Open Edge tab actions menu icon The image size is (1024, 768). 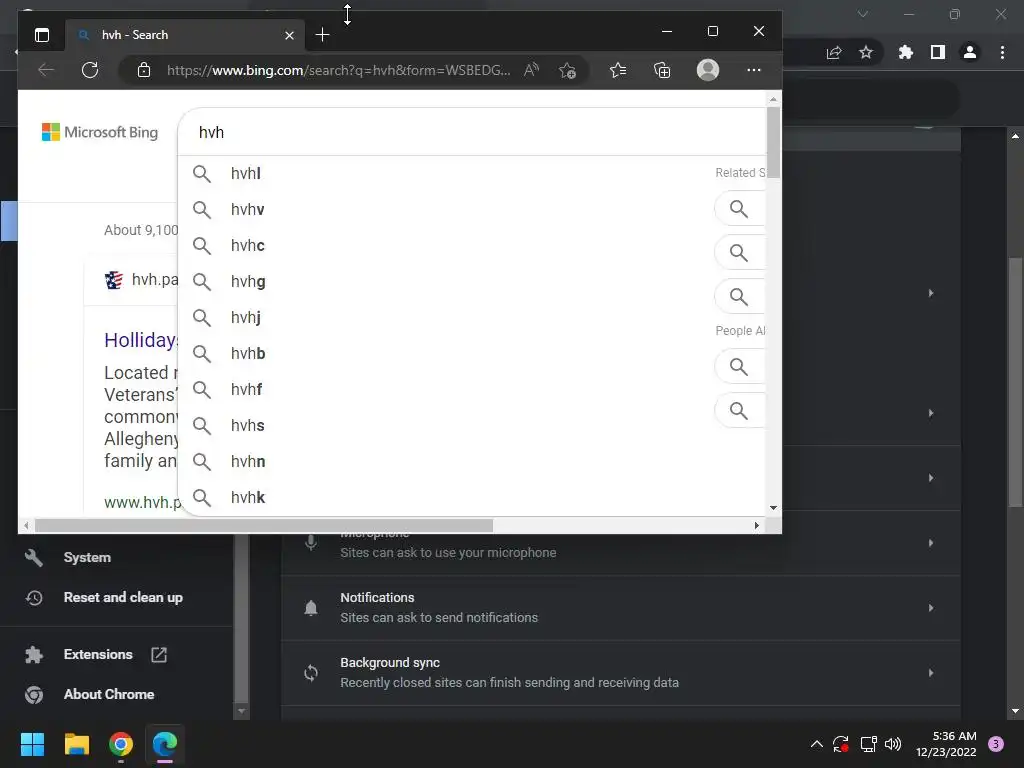42,35
